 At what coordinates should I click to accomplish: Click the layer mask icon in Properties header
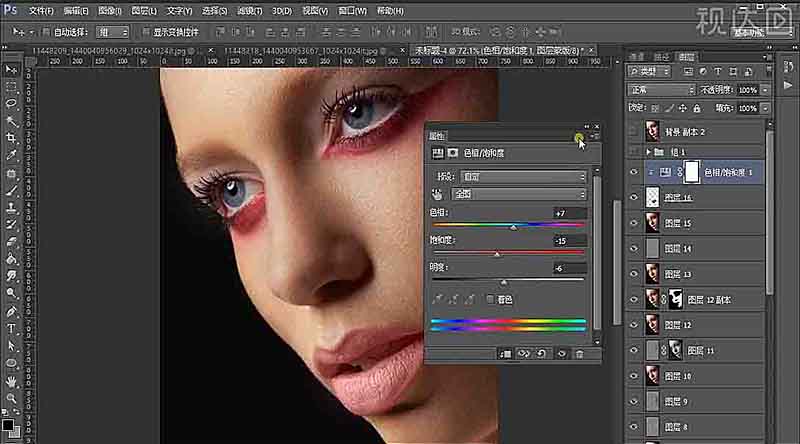(x=453, y=153)
